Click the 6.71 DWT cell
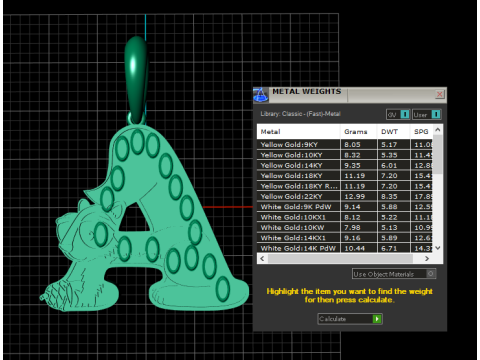The height and width of the screenshot is (360, 480). [x=394, y=248]
